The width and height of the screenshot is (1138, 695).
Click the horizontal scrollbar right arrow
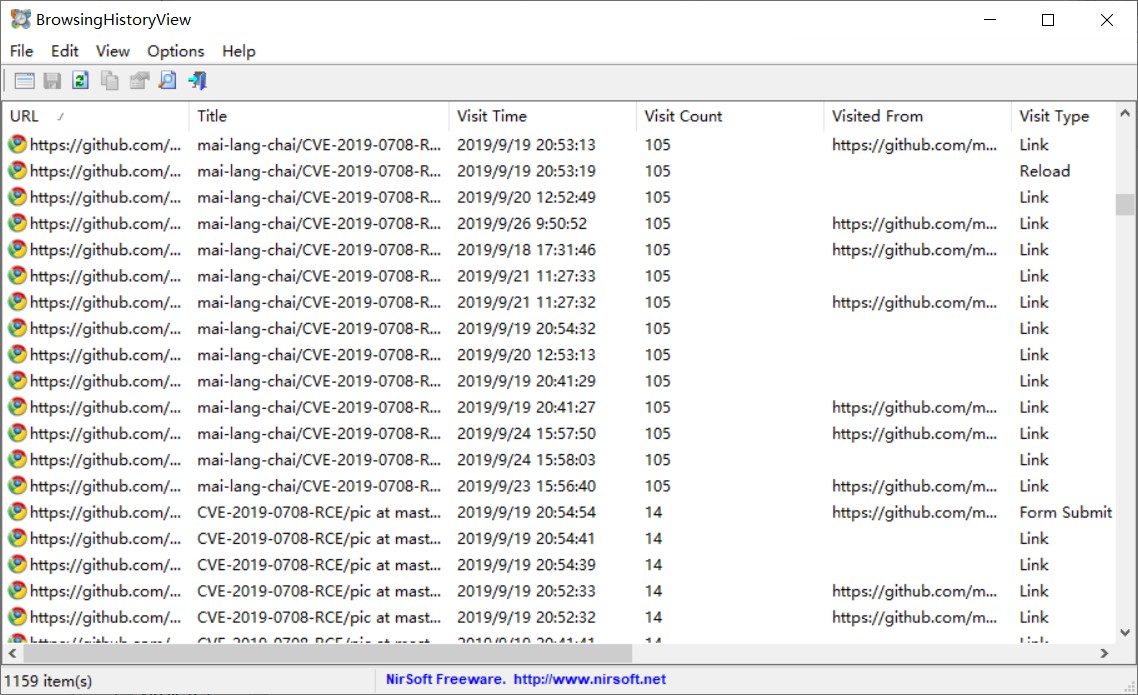pos(1104,653)
